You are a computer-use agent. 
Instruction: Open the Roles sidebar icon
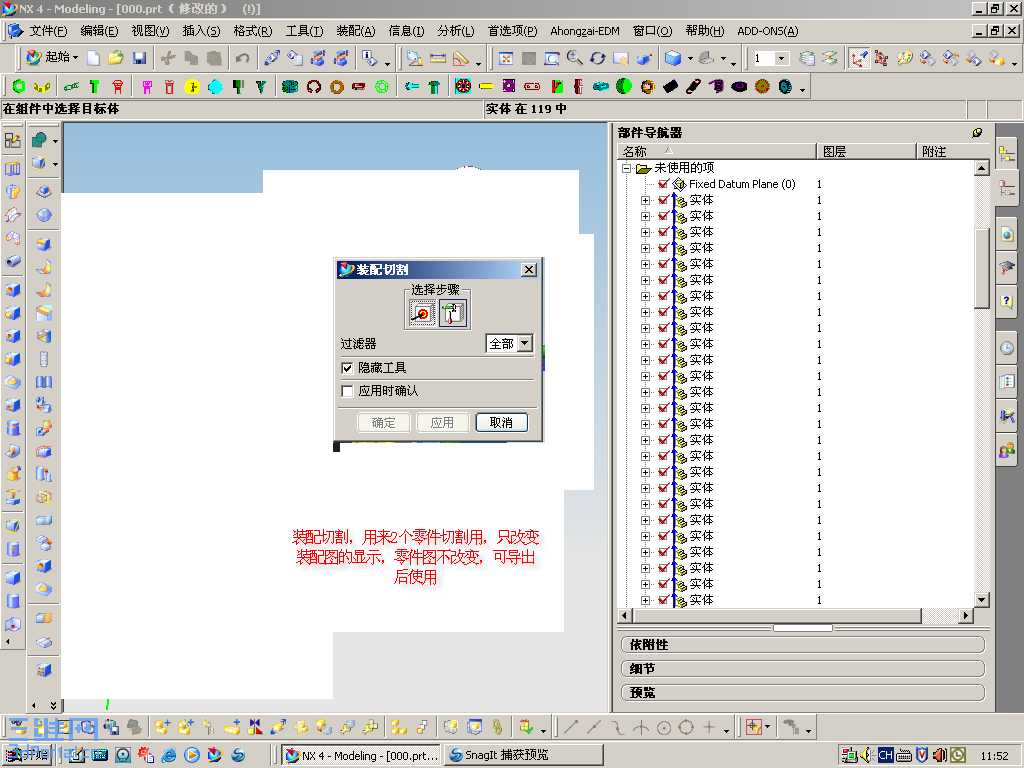(1007, 449)
